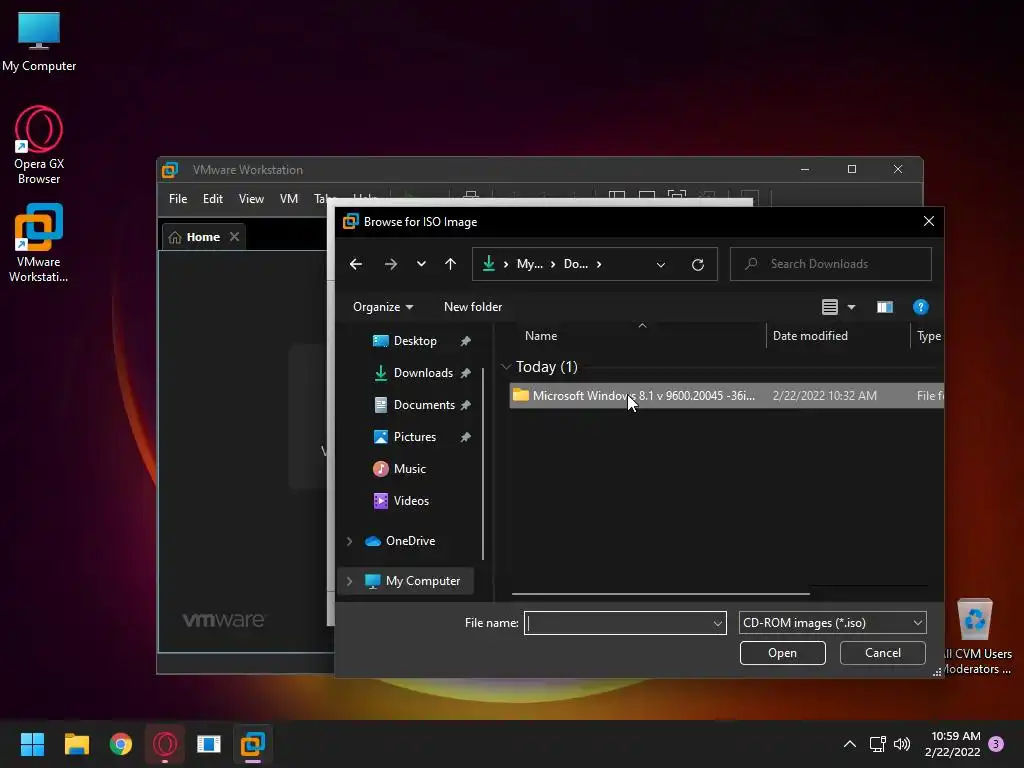Viewport: 1024px width, 768px height.
Task: Cancel the Browse for ISO Image dialog
Action: pyautogui.click(x=882, y=653)
